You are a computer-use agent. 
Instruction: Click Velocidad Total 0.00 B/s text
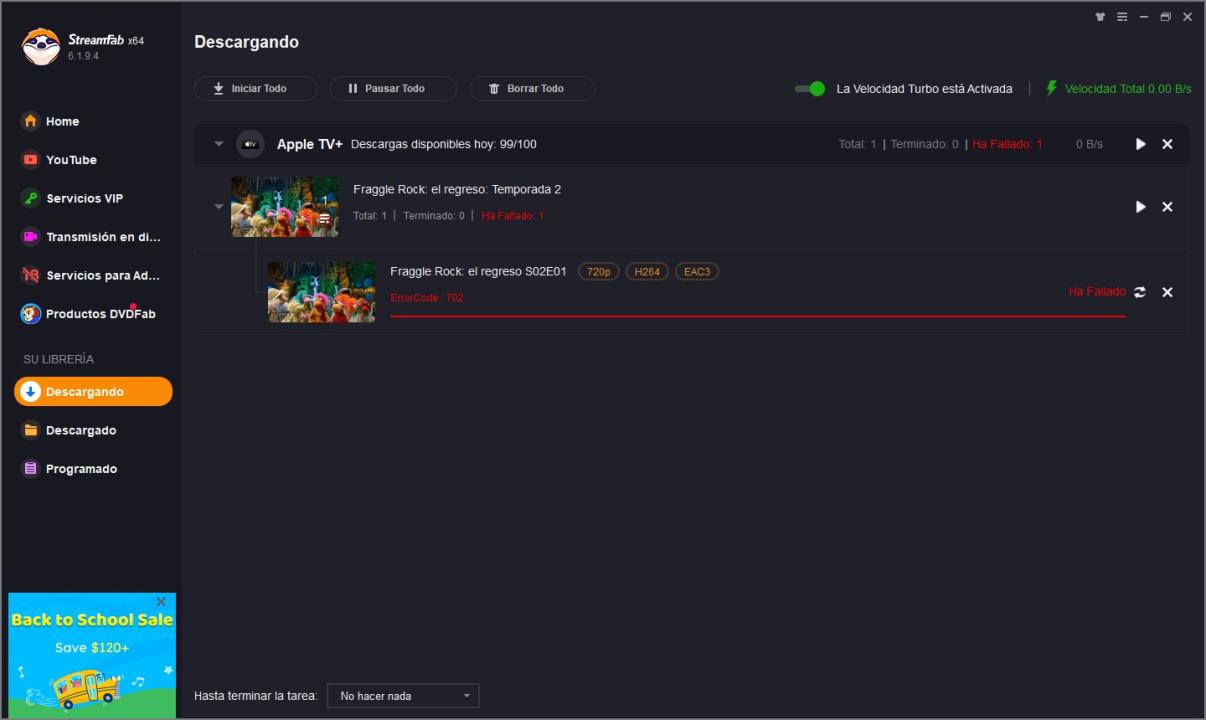tap(1128, 89)
